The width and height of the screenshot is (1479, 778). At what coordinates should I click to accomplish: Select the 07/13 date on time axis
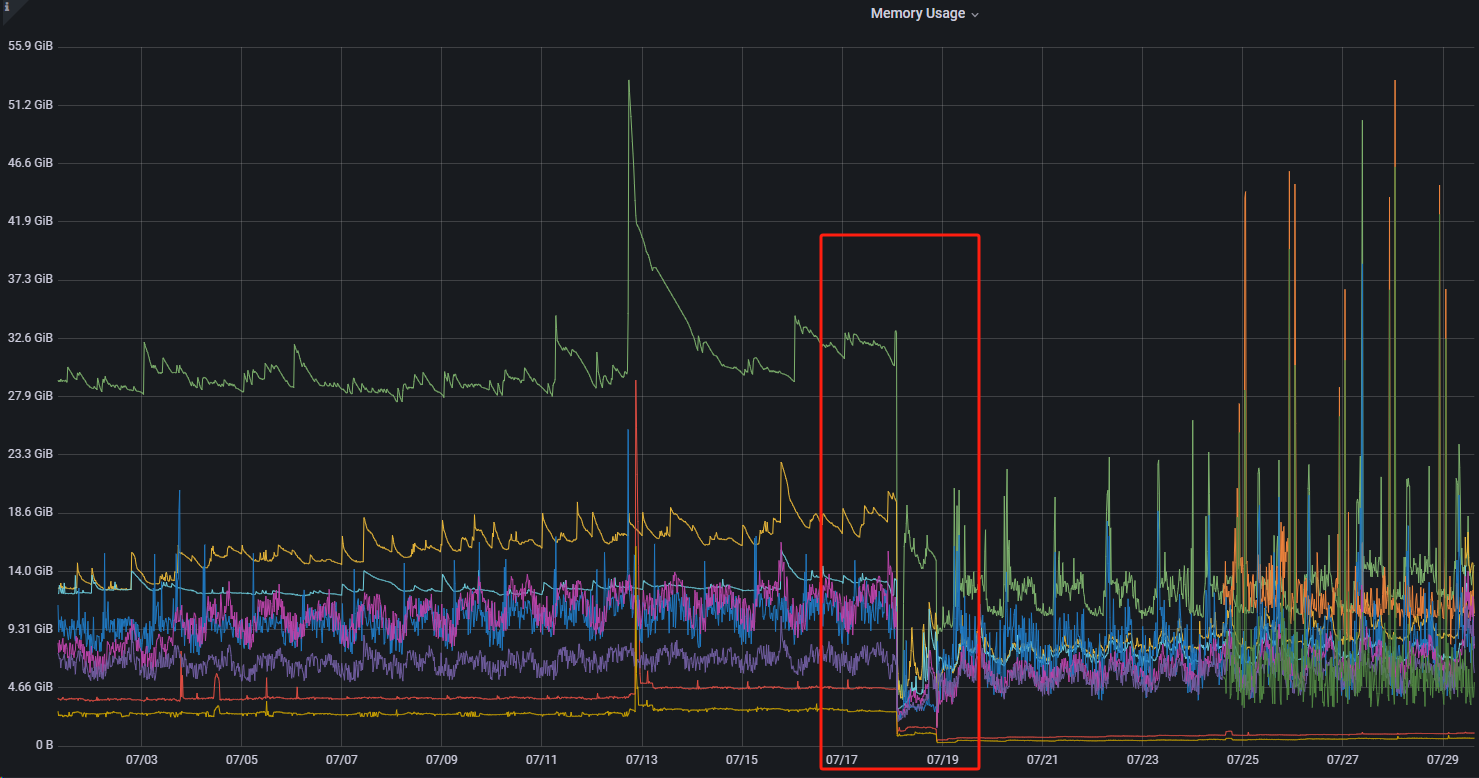click(x=642, y=760)
